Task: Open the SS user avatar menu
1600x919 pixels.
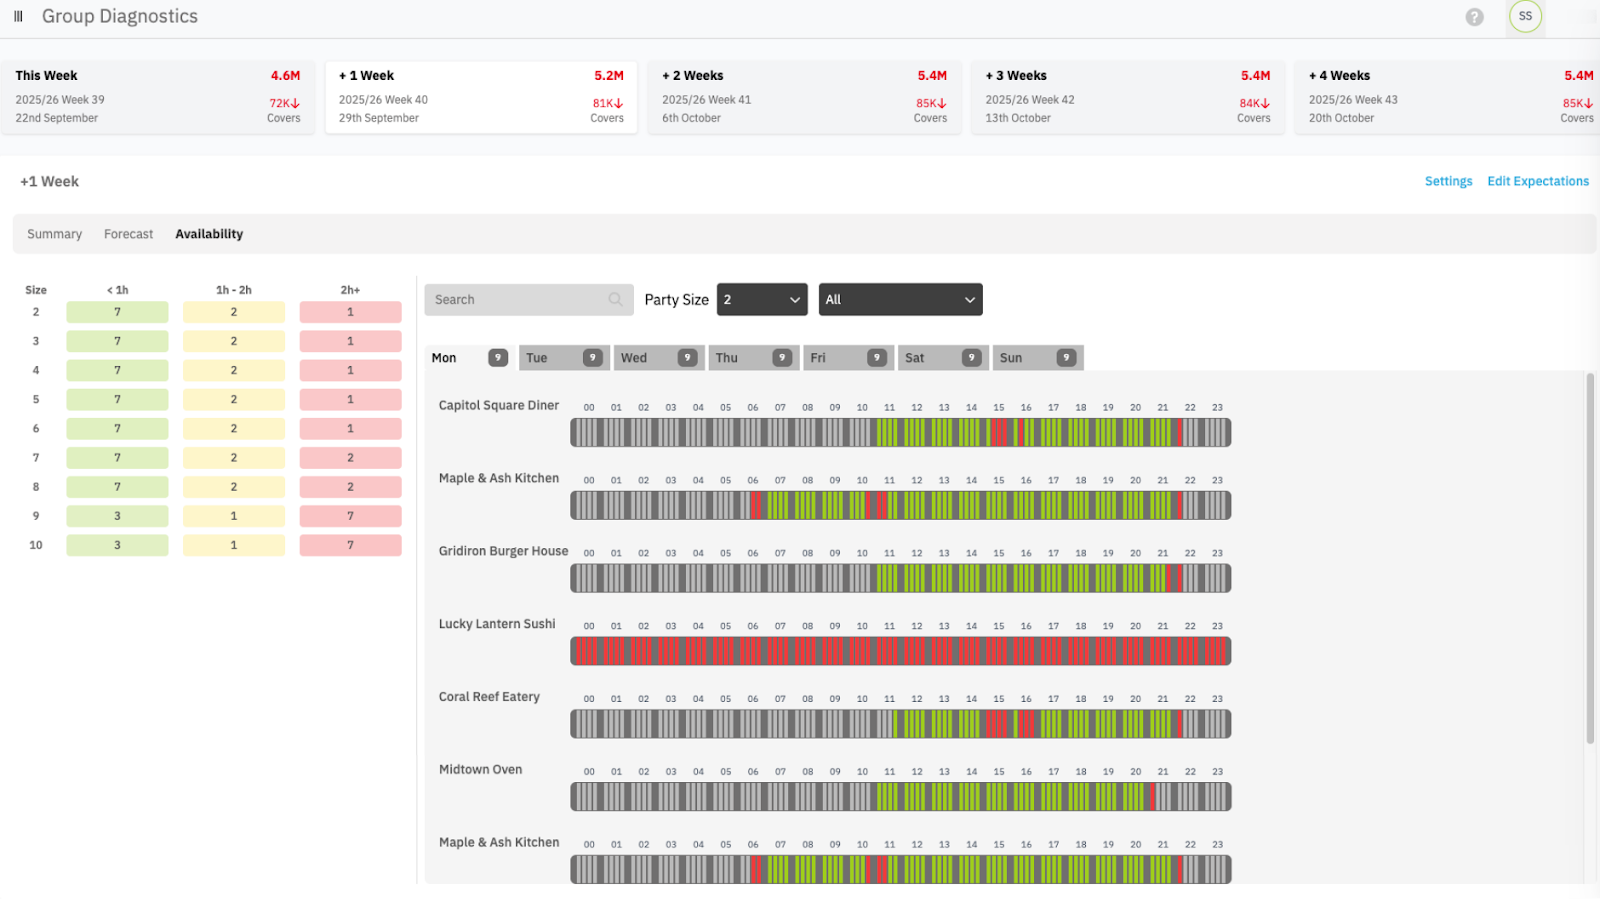Action: click(x=1525, y=17)
